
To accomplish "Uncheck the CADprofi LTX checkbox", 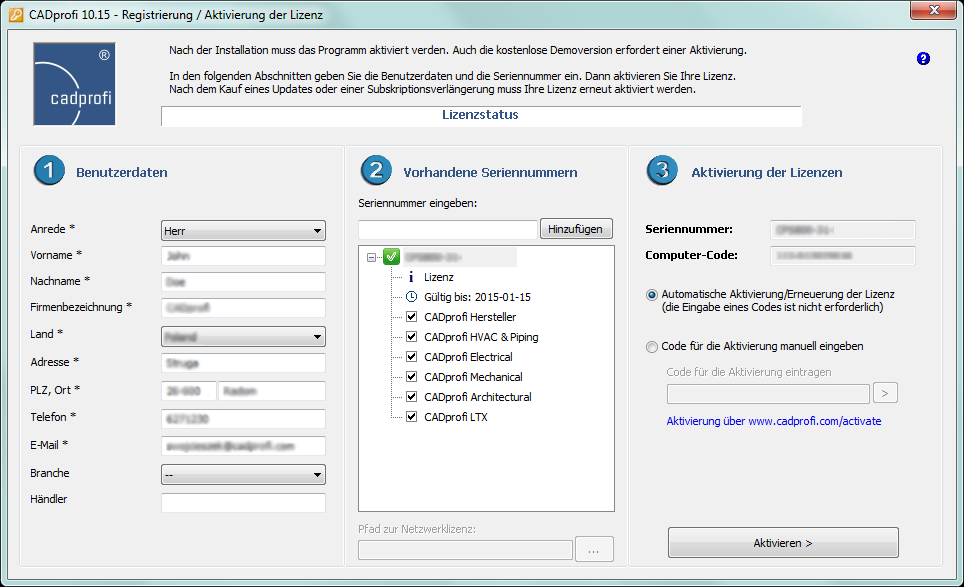I will (x=411, y=417).
